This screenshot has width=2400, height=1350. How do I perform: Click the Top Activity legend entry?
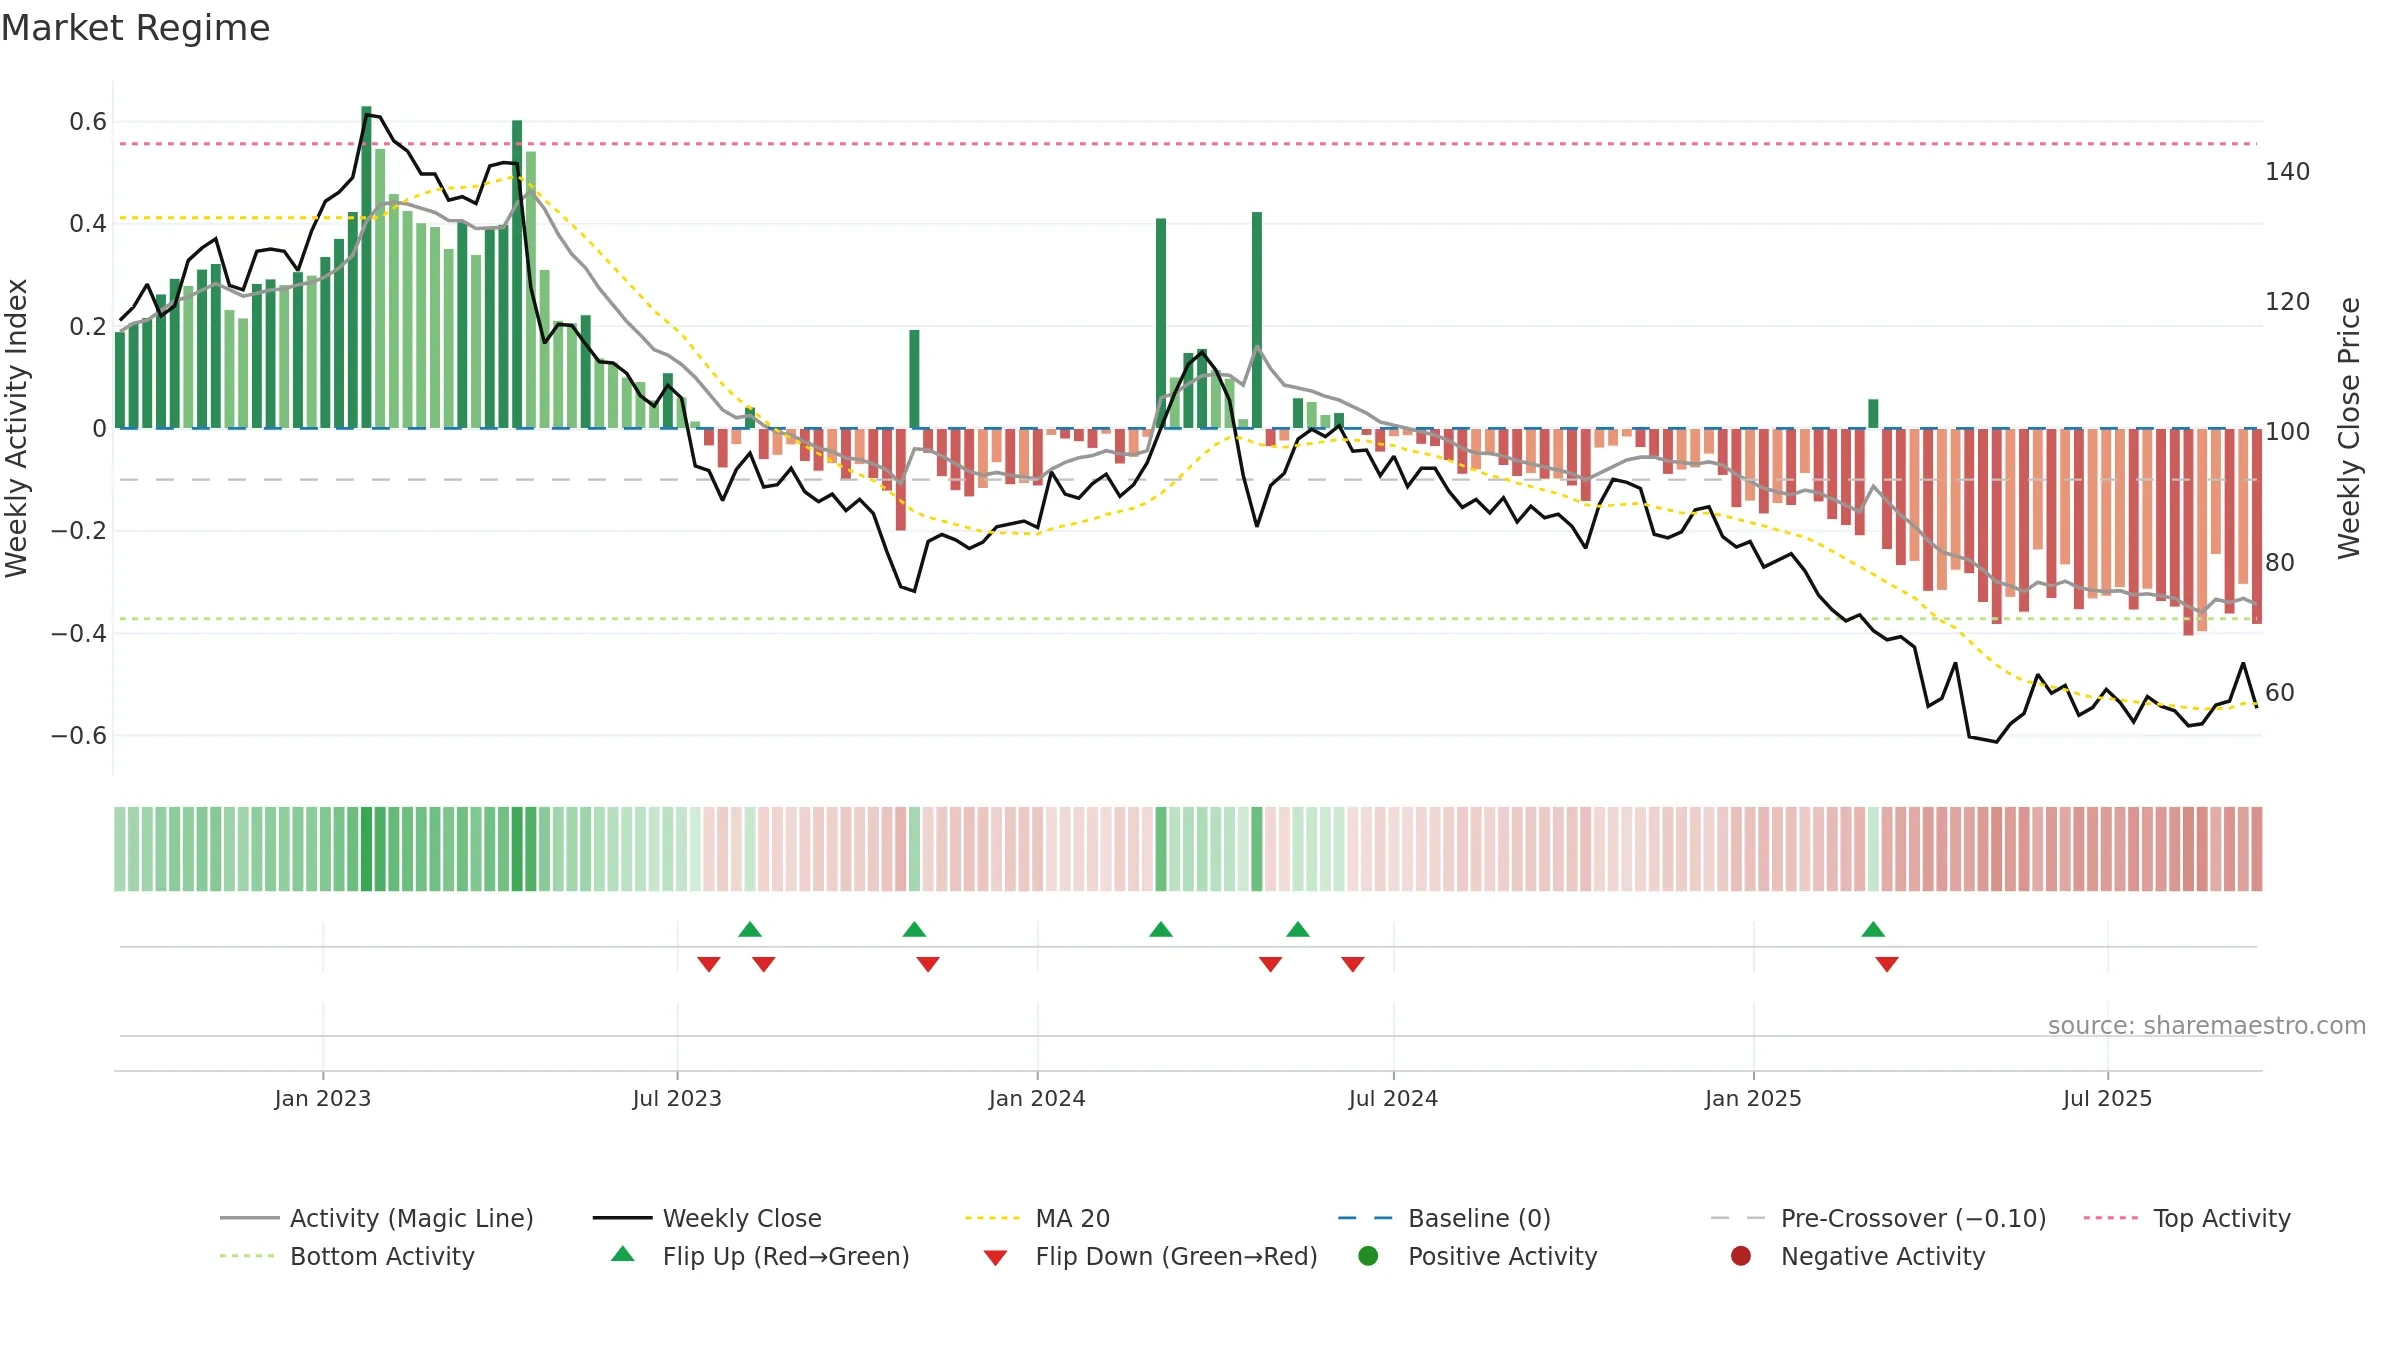coord(2187,1218)
